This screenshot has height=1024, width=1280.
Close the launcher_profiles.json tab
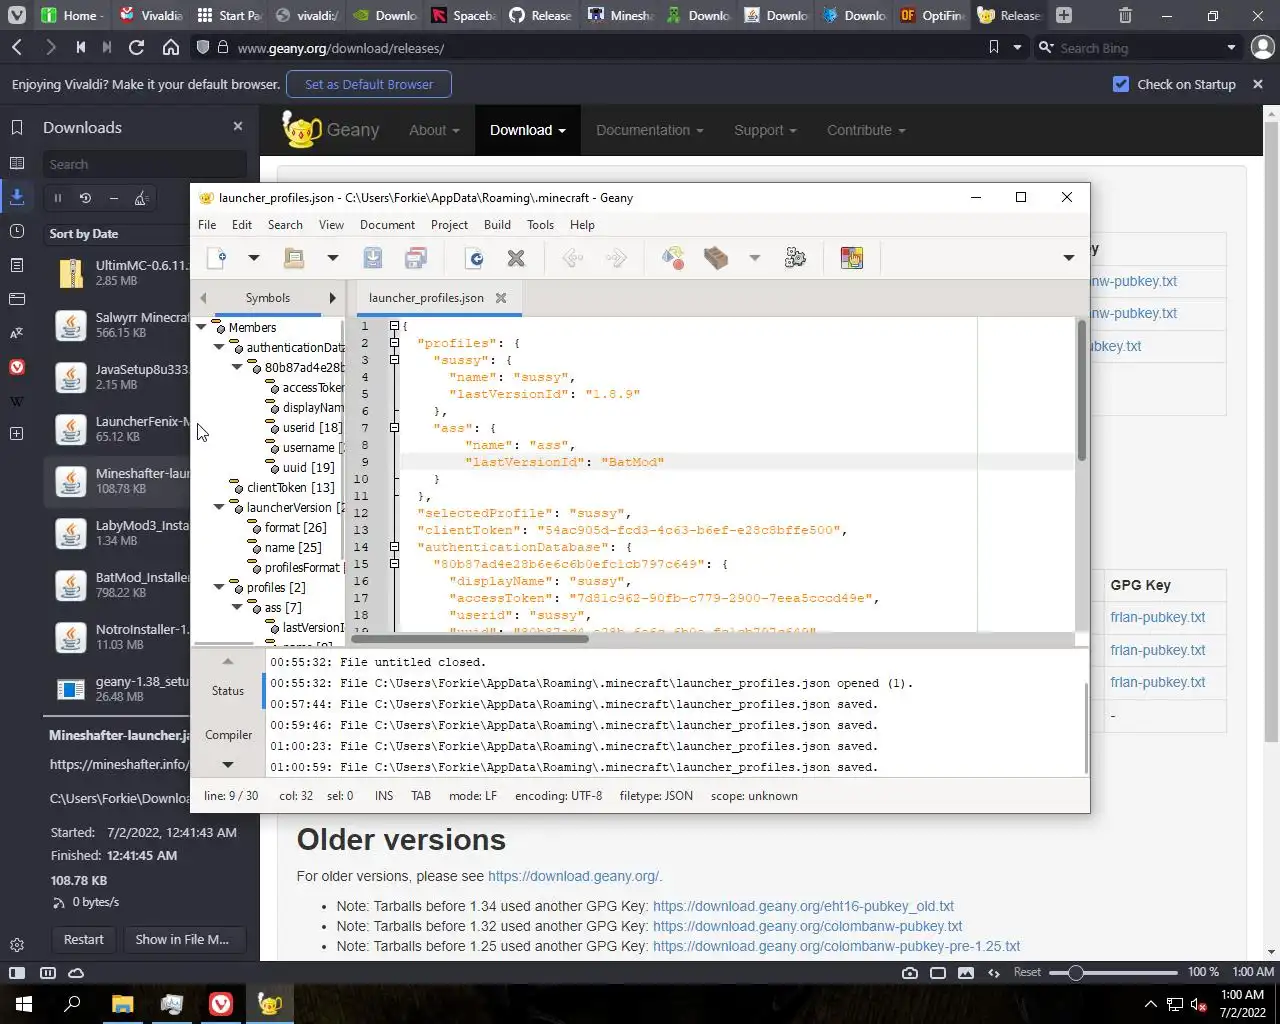point(501,298)
